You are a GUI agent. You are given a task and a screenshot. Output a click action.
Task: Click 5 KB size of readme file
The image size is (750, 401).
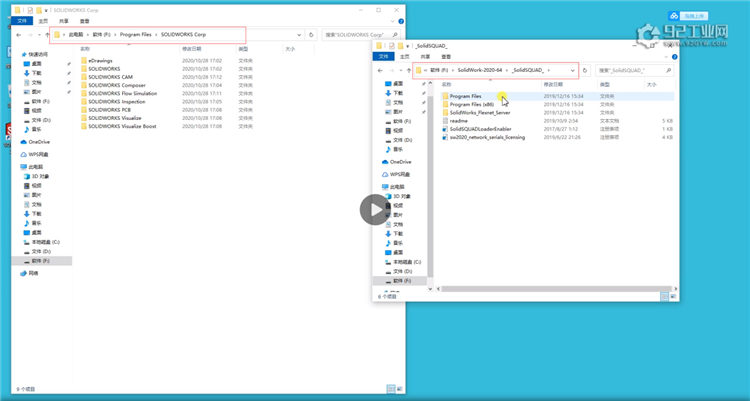[667, 121]
